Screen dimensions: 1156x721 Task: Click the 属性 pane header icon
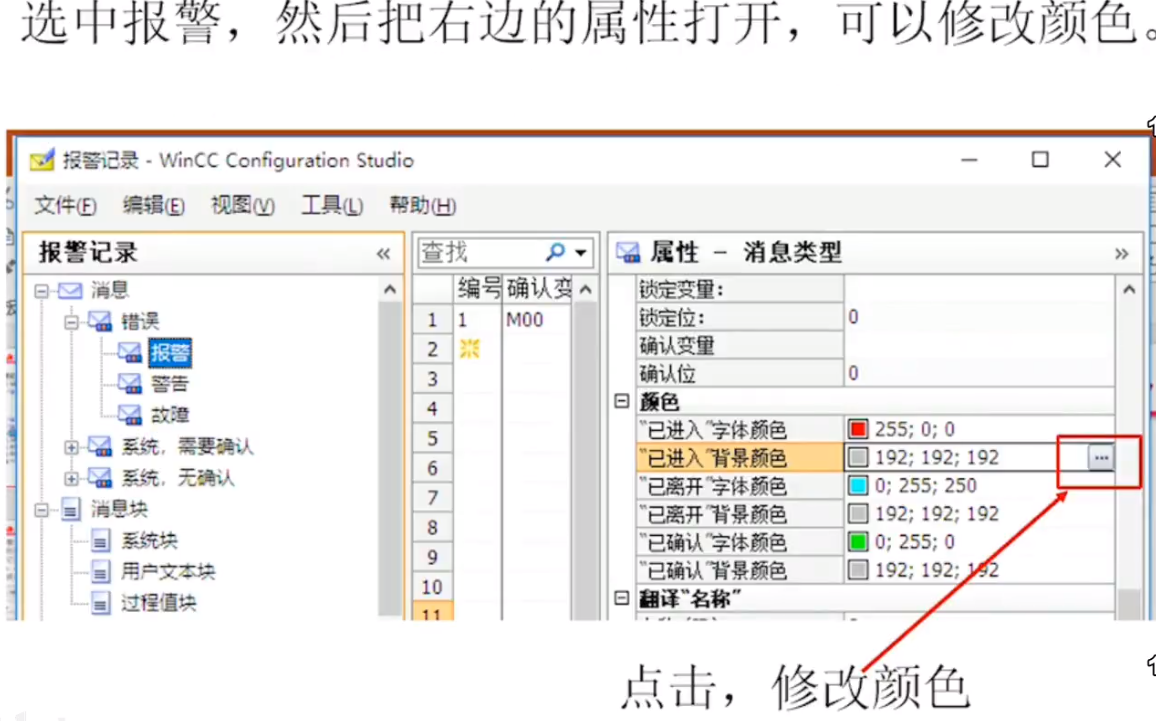coord(628,253)
